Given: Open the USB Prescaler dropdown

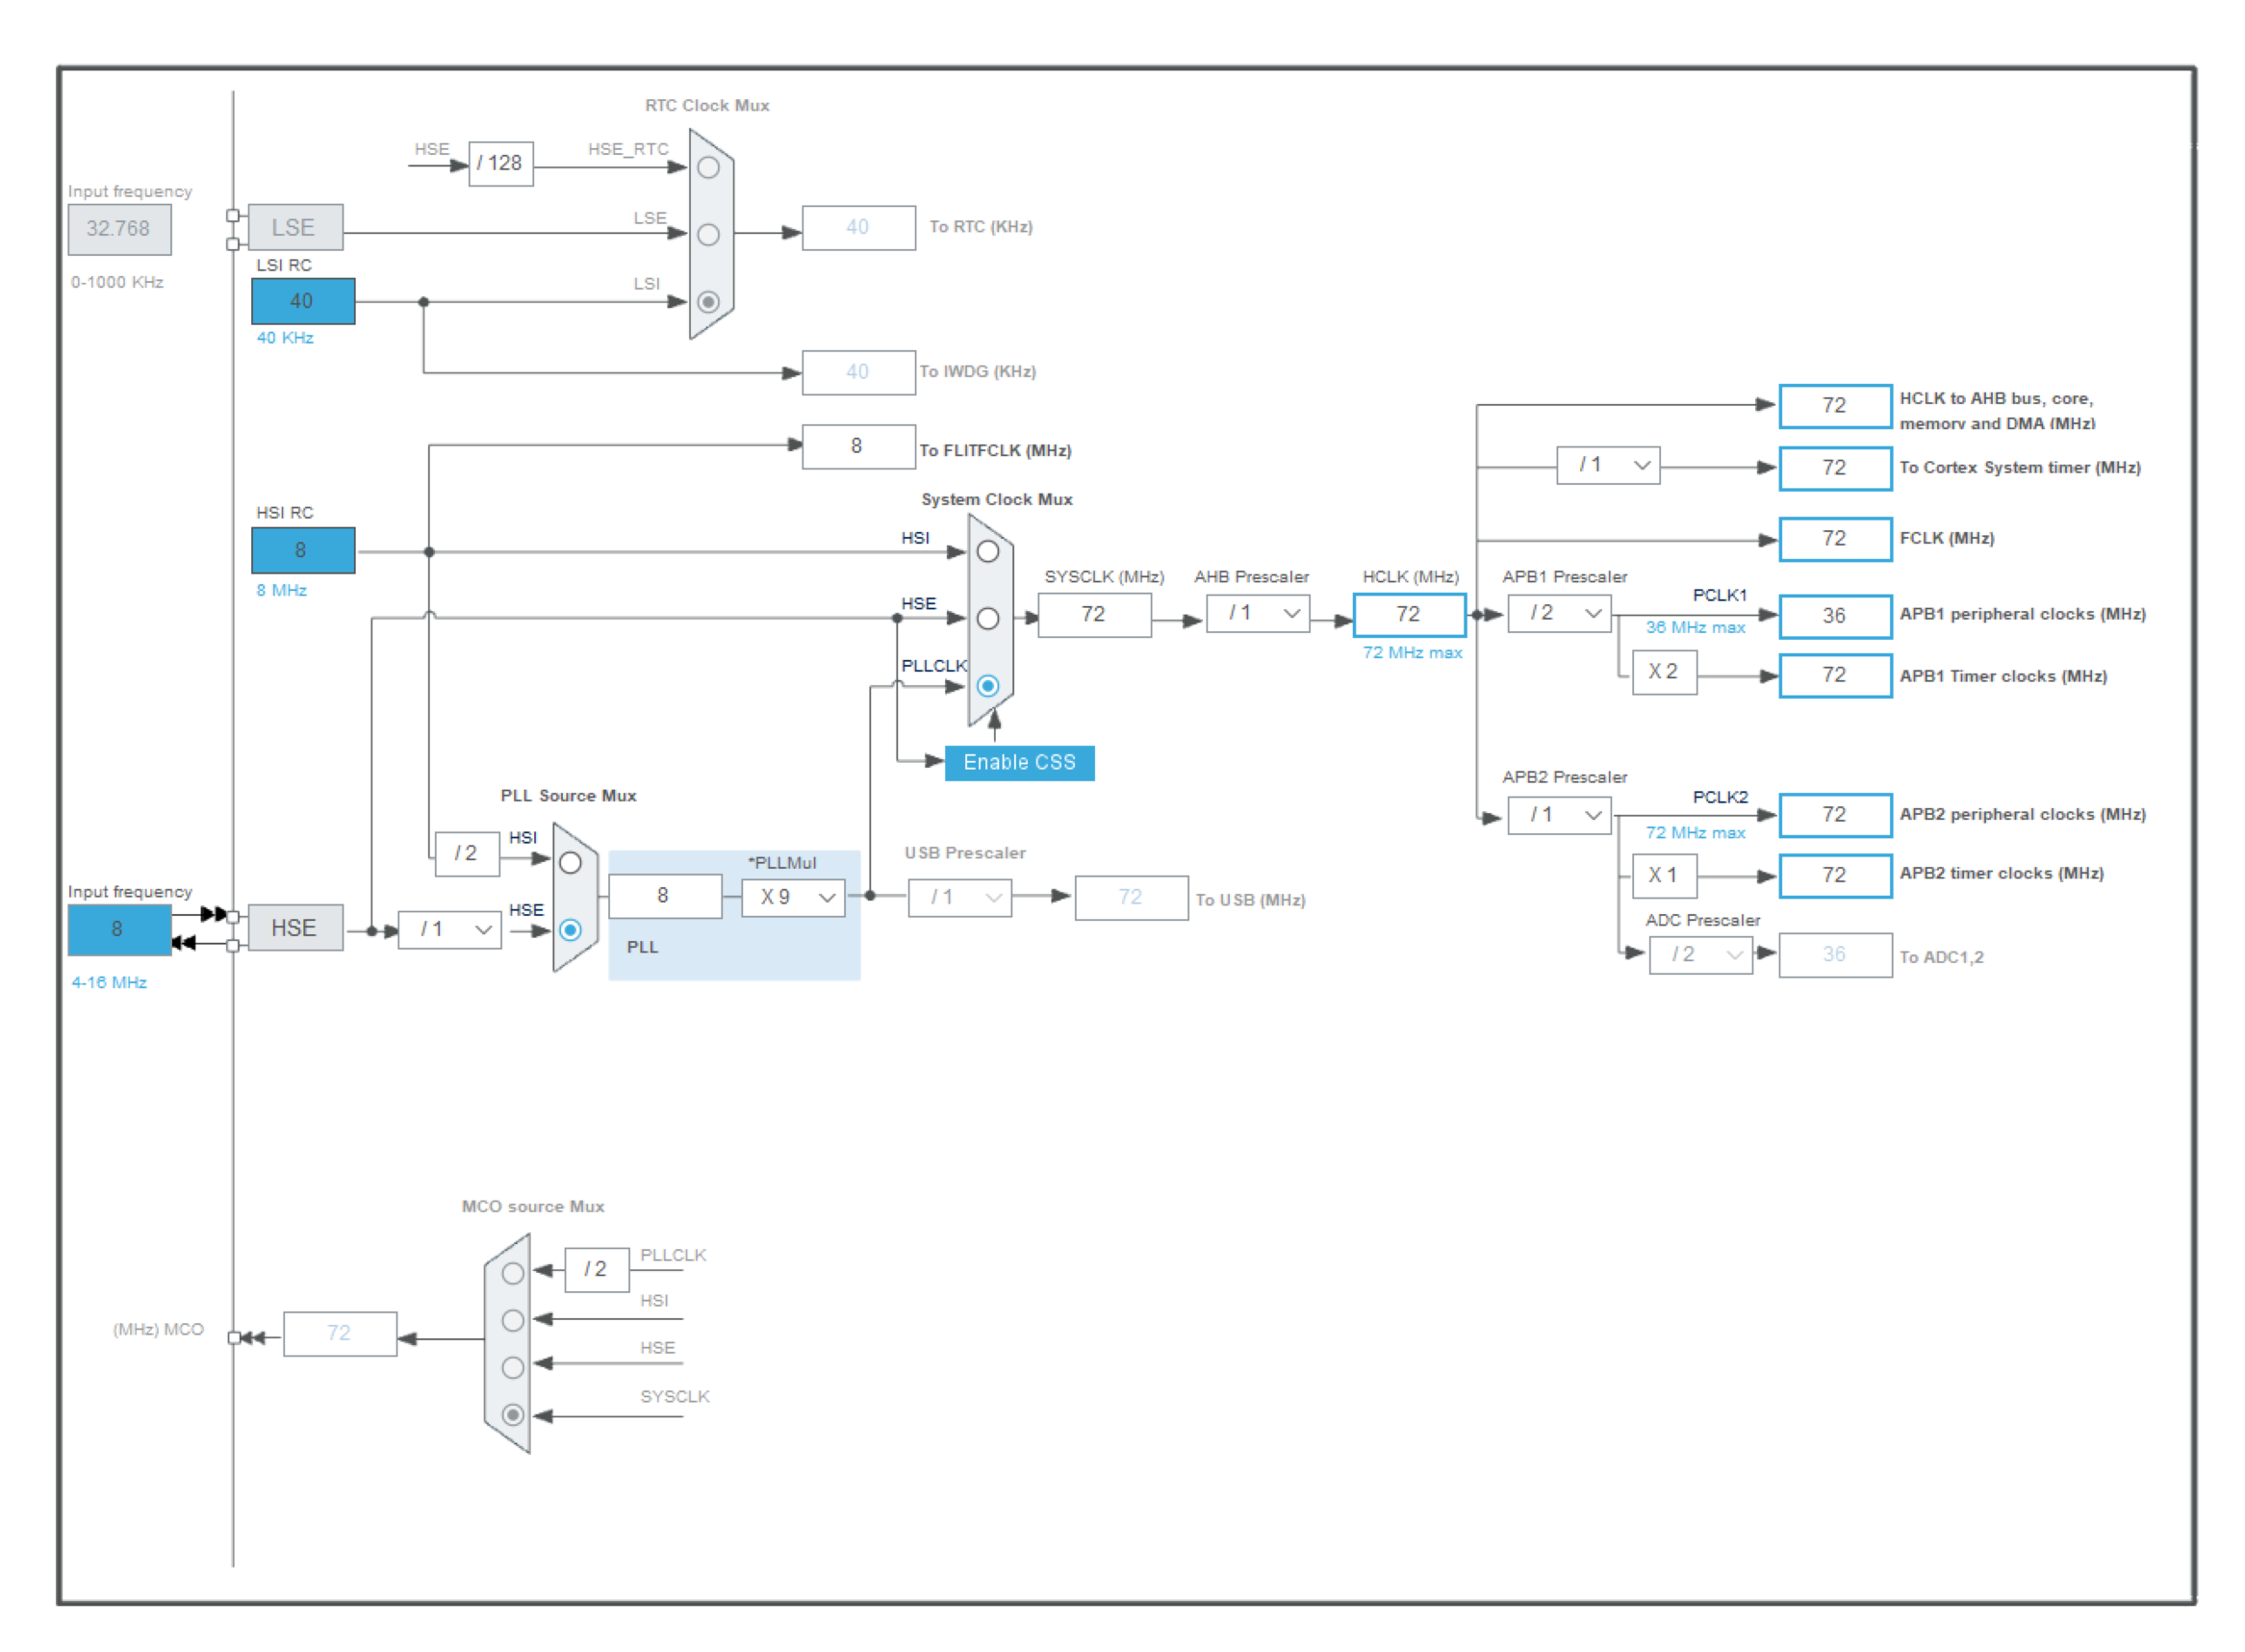Looking at the screenshot, I should [x=959, y=897].
